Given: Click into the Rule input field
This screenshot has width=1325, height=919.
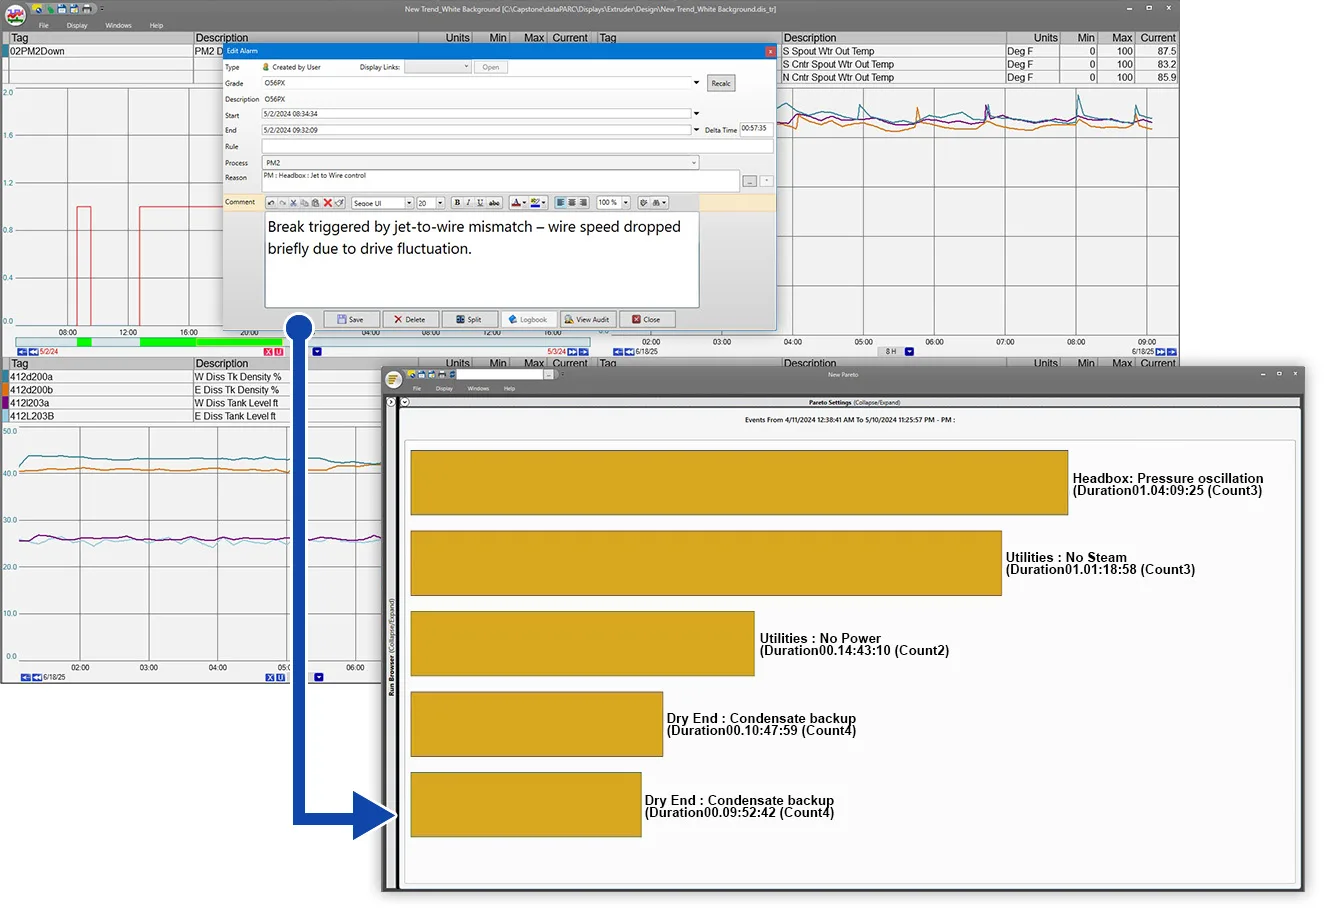Looking at the screenshot, I should tap(517, 146).
